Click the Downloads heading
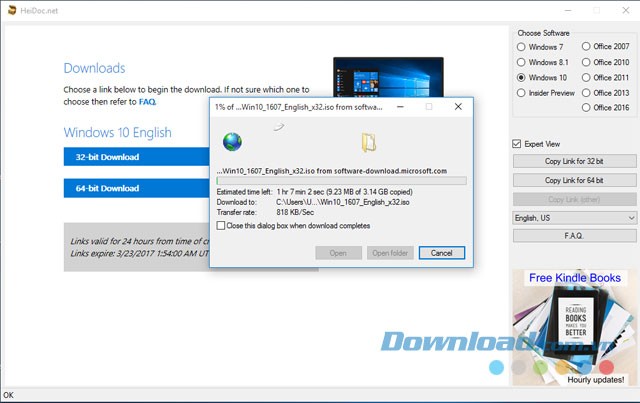 (x=94, y=68)
